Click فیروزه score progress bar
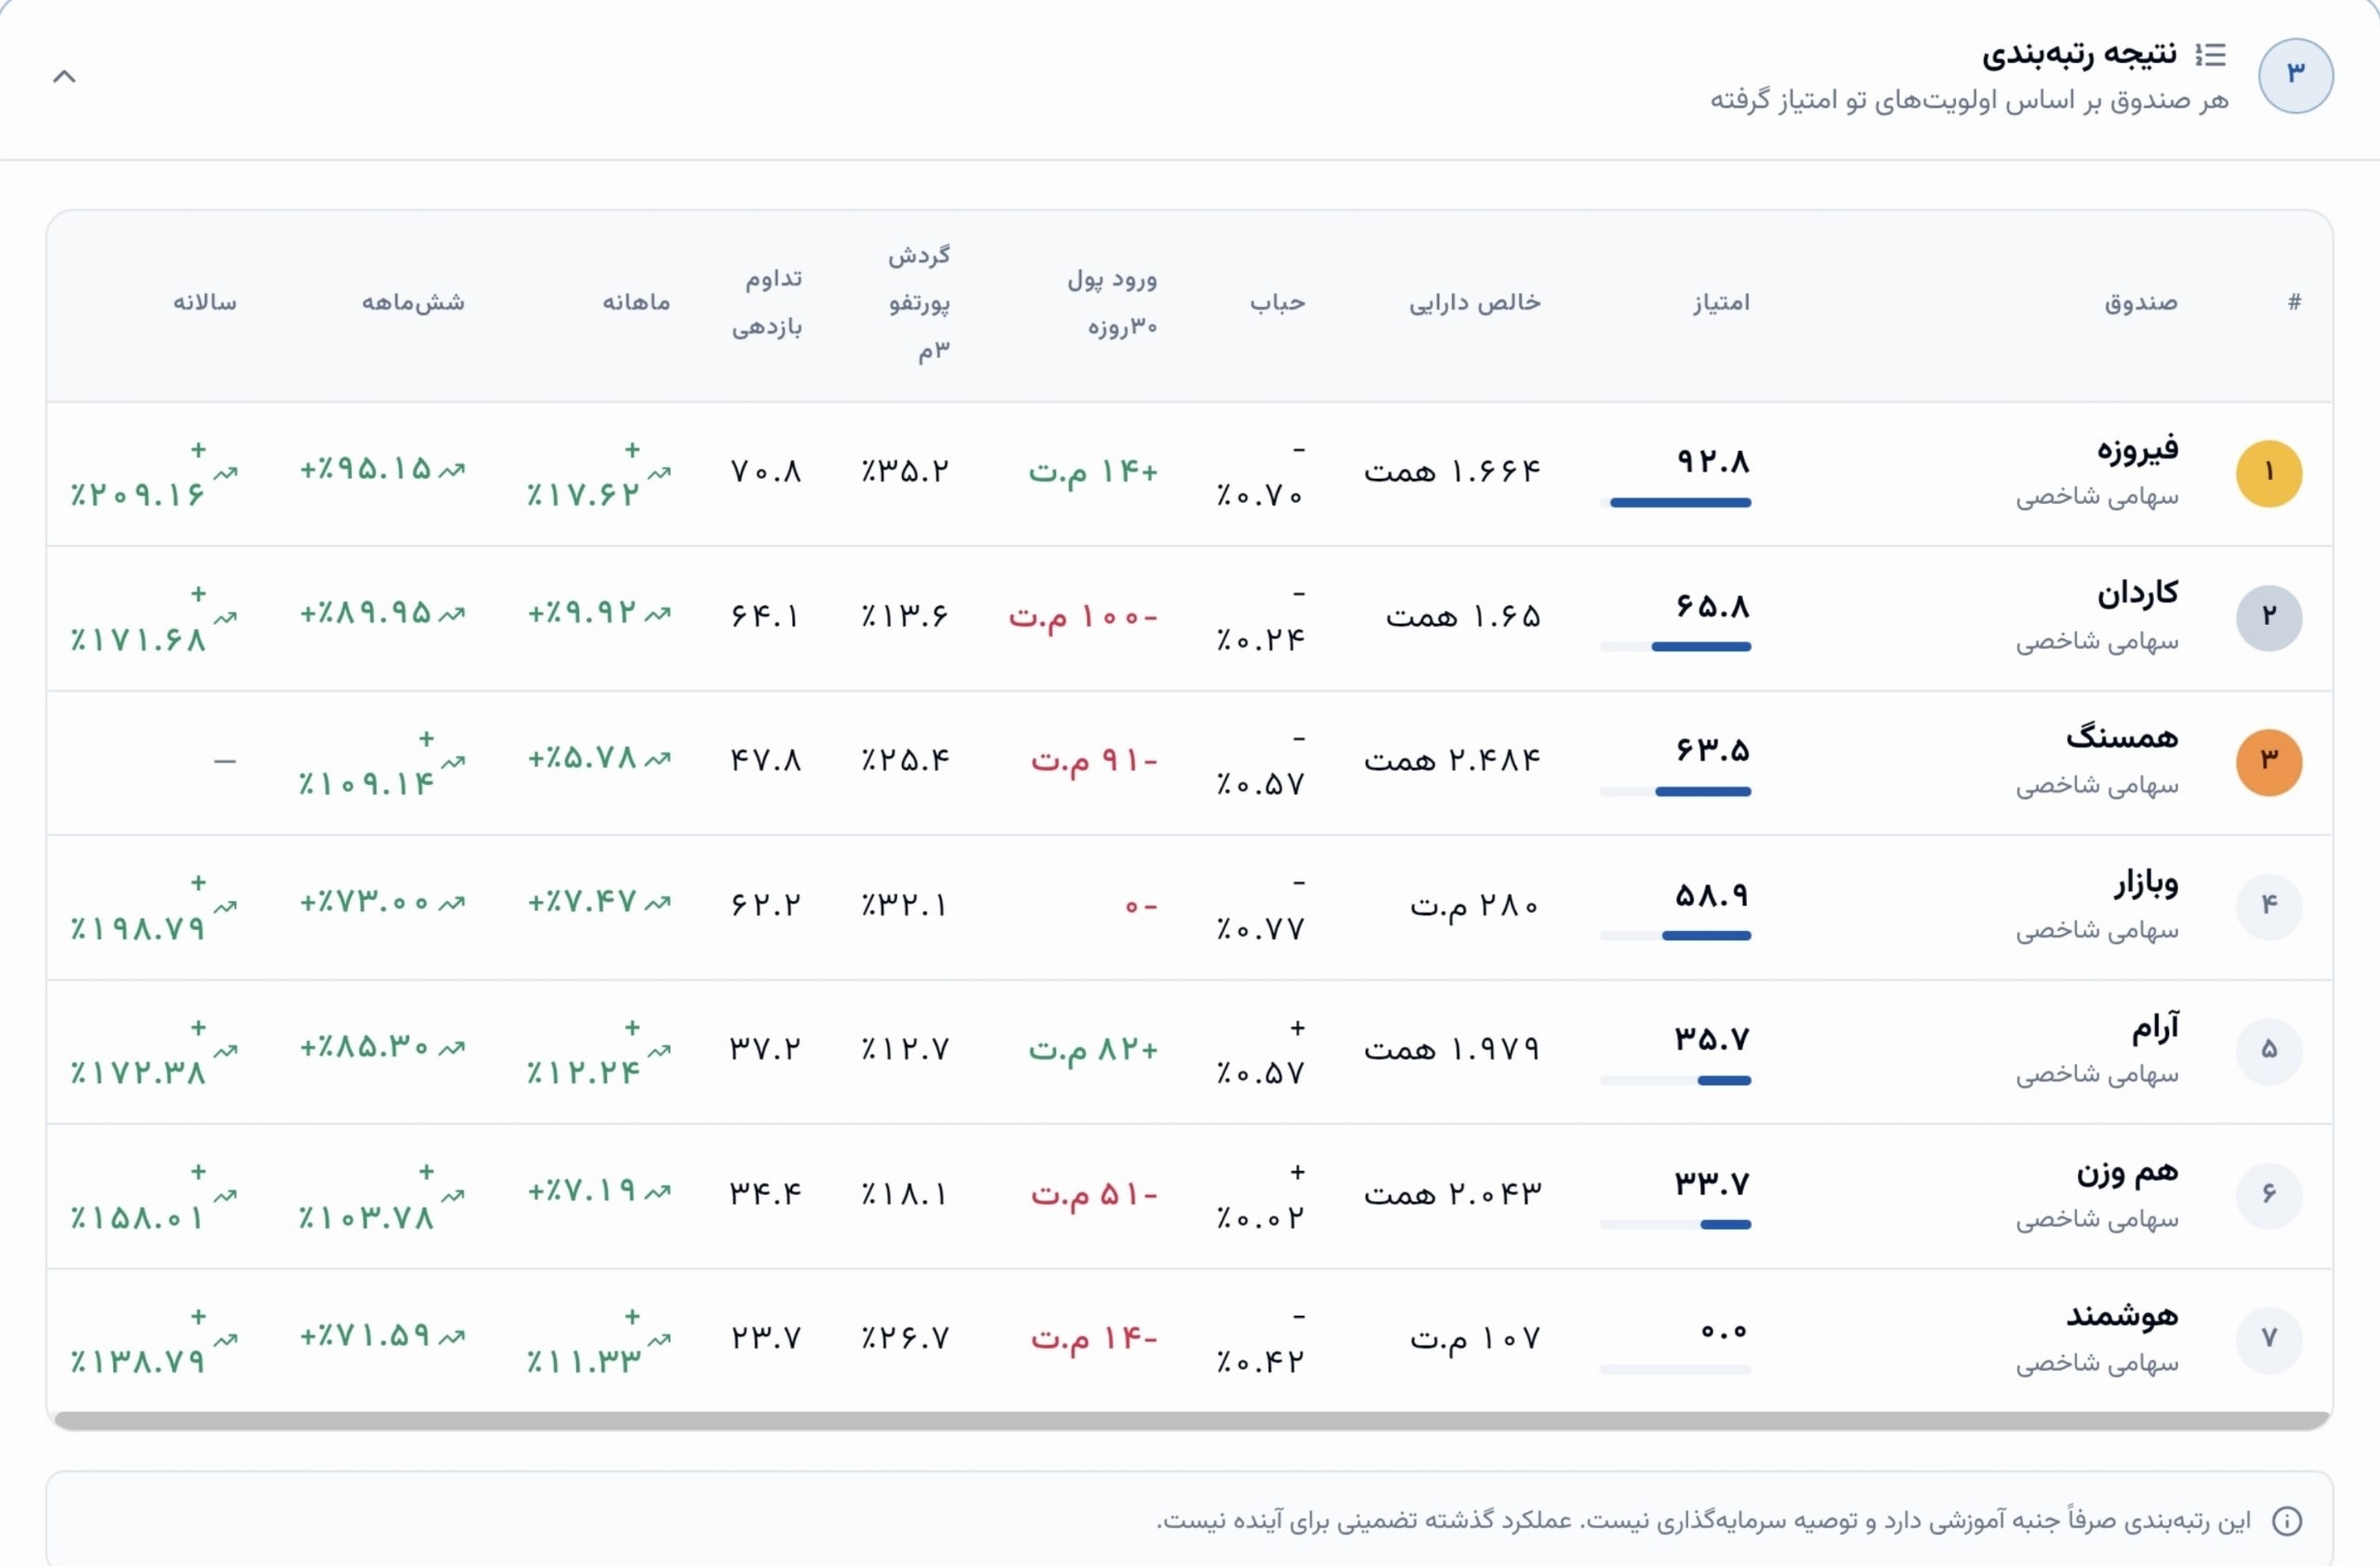Viewport: 2380px width, 1566px height. [x=1675, y=503]
